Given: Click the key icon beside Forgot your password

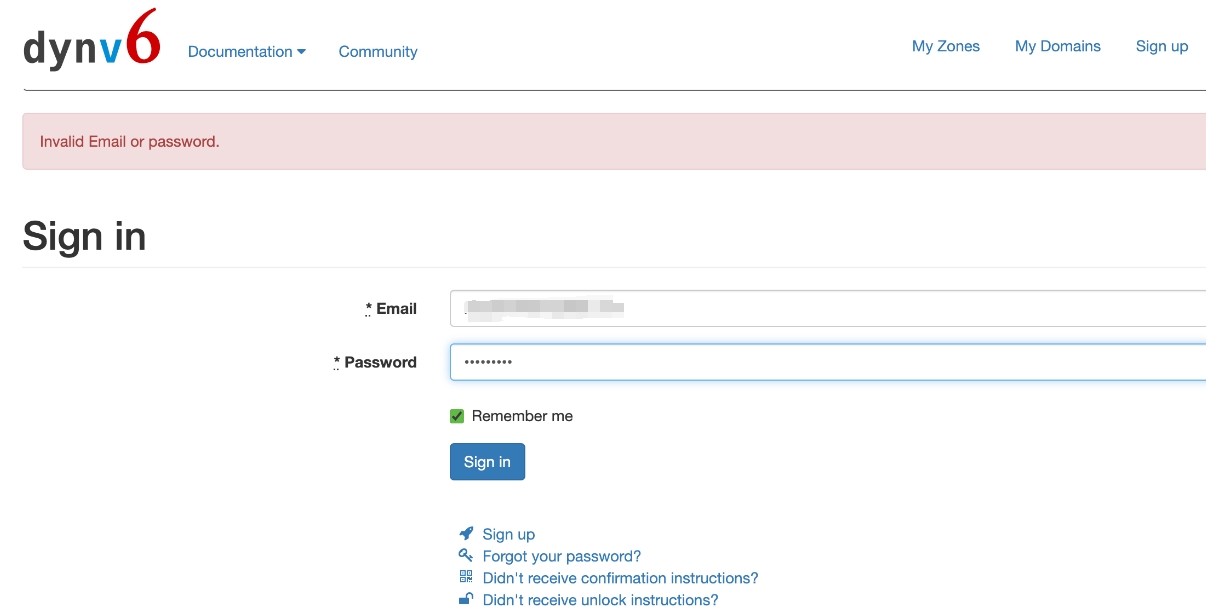Looking at the screenshot, I should coord(466,556).
